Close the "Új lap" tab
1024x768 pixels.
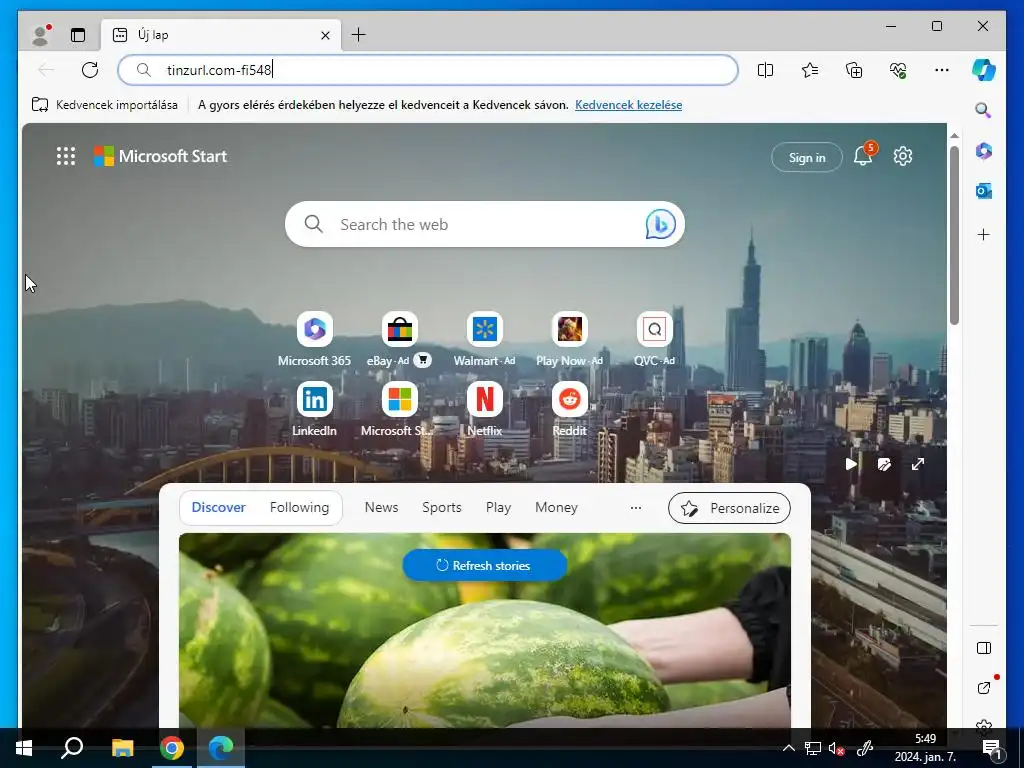click(325, 35)
